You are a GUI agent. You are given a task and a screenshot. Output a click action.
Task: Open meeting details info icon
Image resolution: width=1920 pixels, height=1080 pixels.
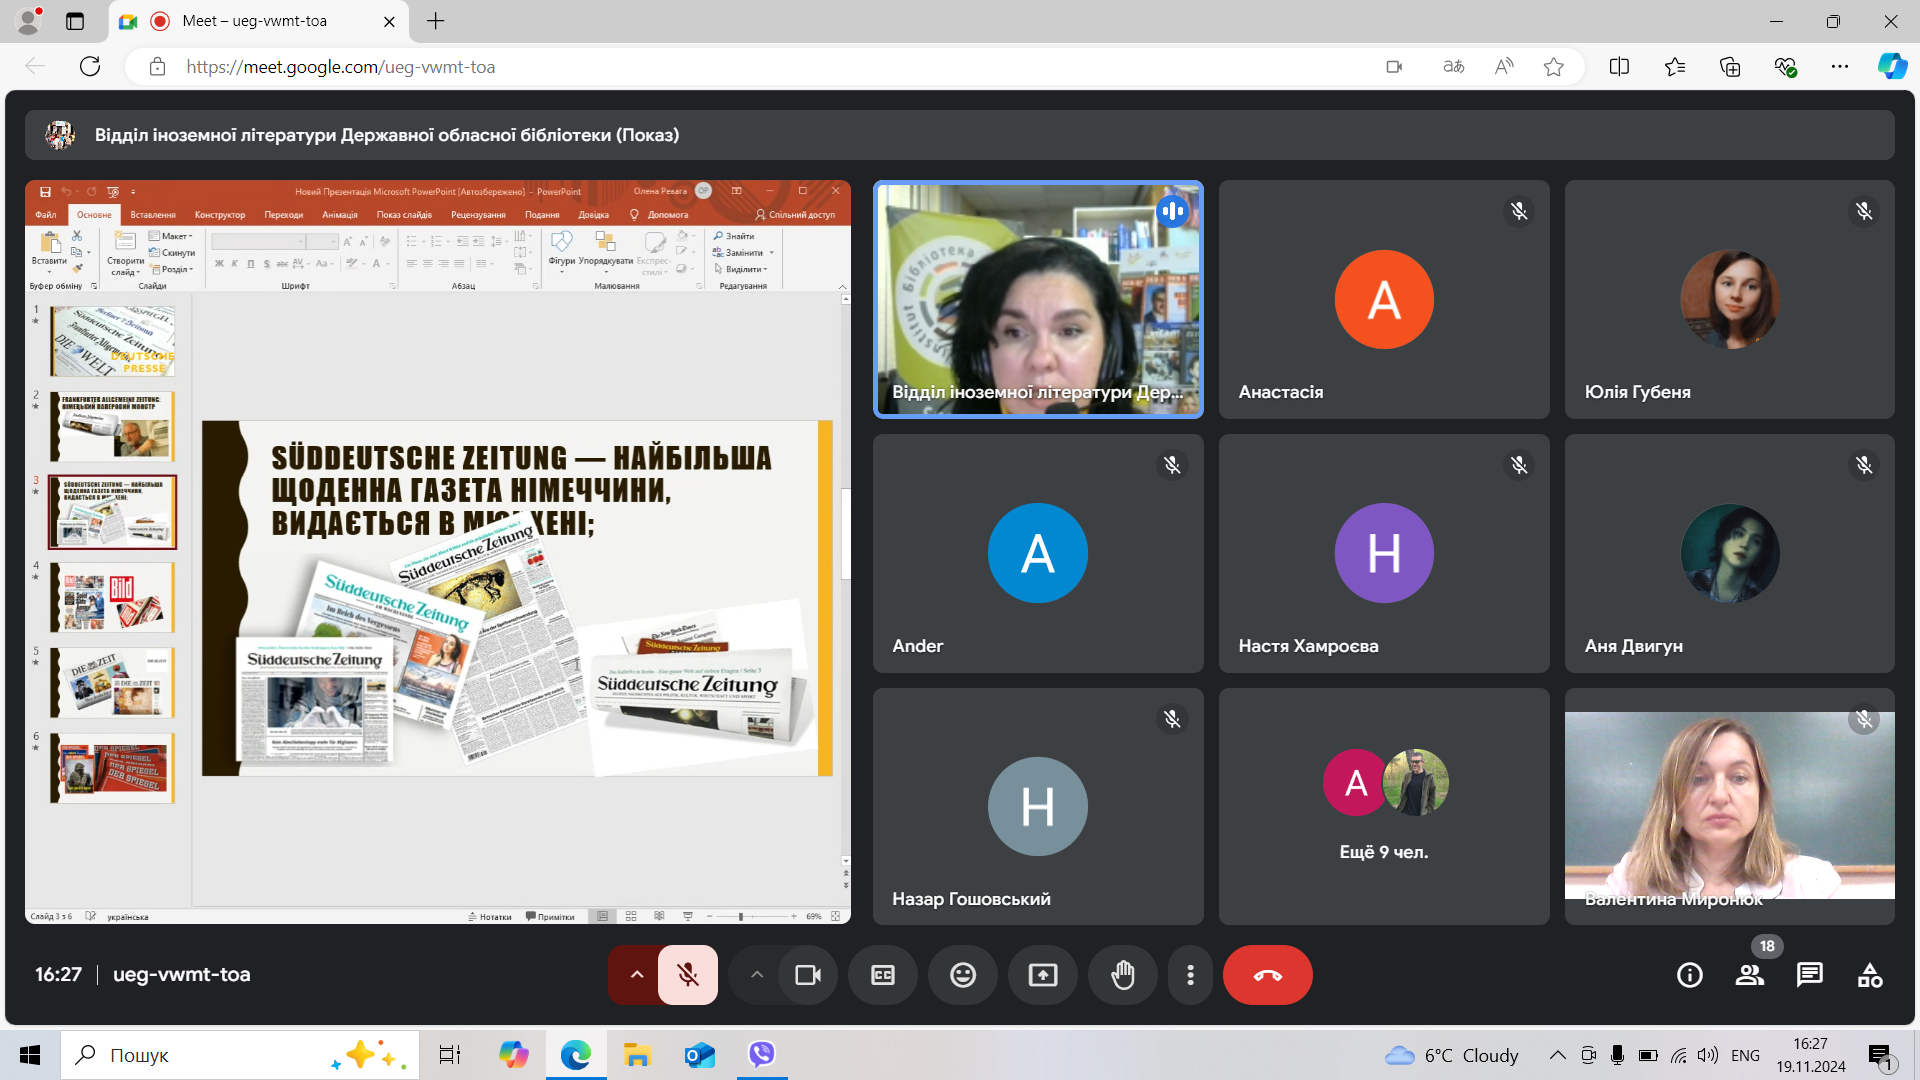[1690, 975]
